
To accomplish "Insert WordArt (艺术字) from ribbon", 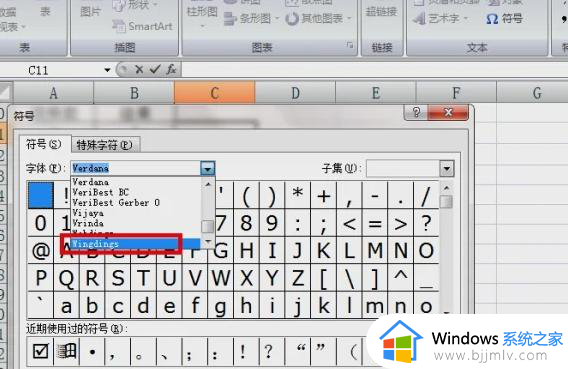I will point(441,18).
